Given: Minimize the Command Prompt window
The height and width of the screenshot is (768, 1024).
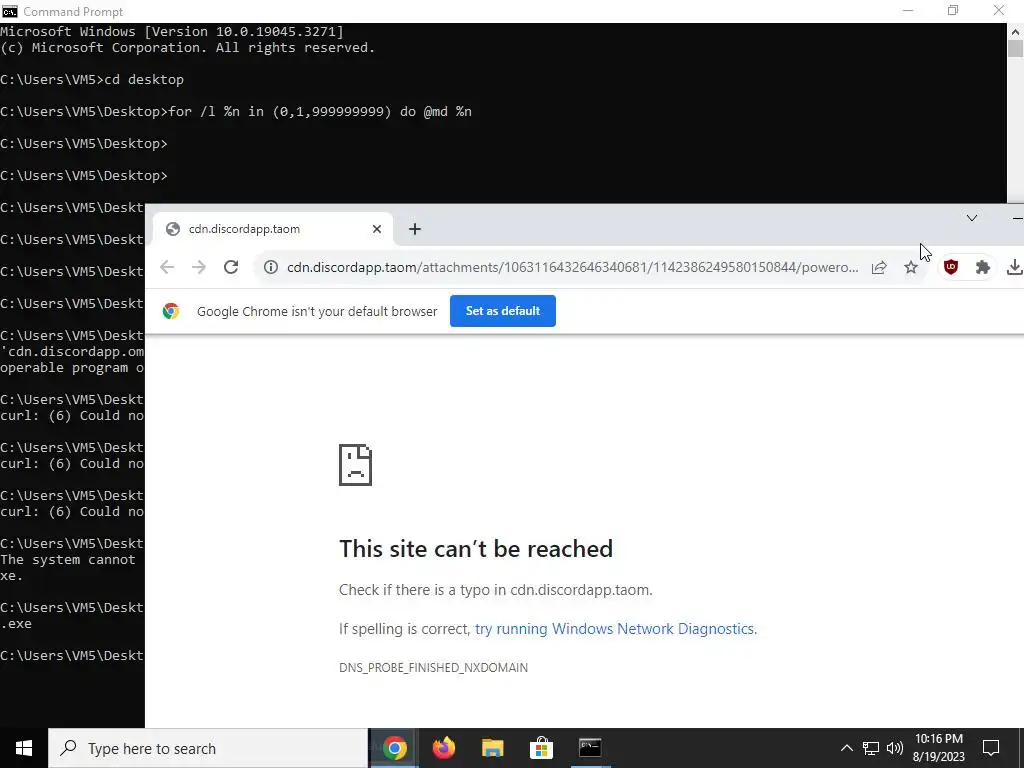Looking at the screenshot, I should pos(908,11).
